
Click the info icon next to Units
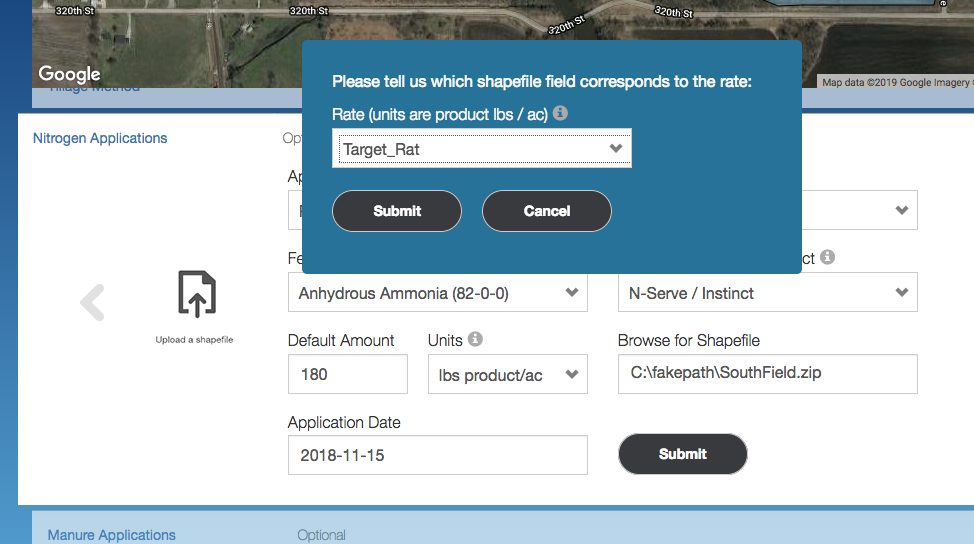tap(475, 339)
